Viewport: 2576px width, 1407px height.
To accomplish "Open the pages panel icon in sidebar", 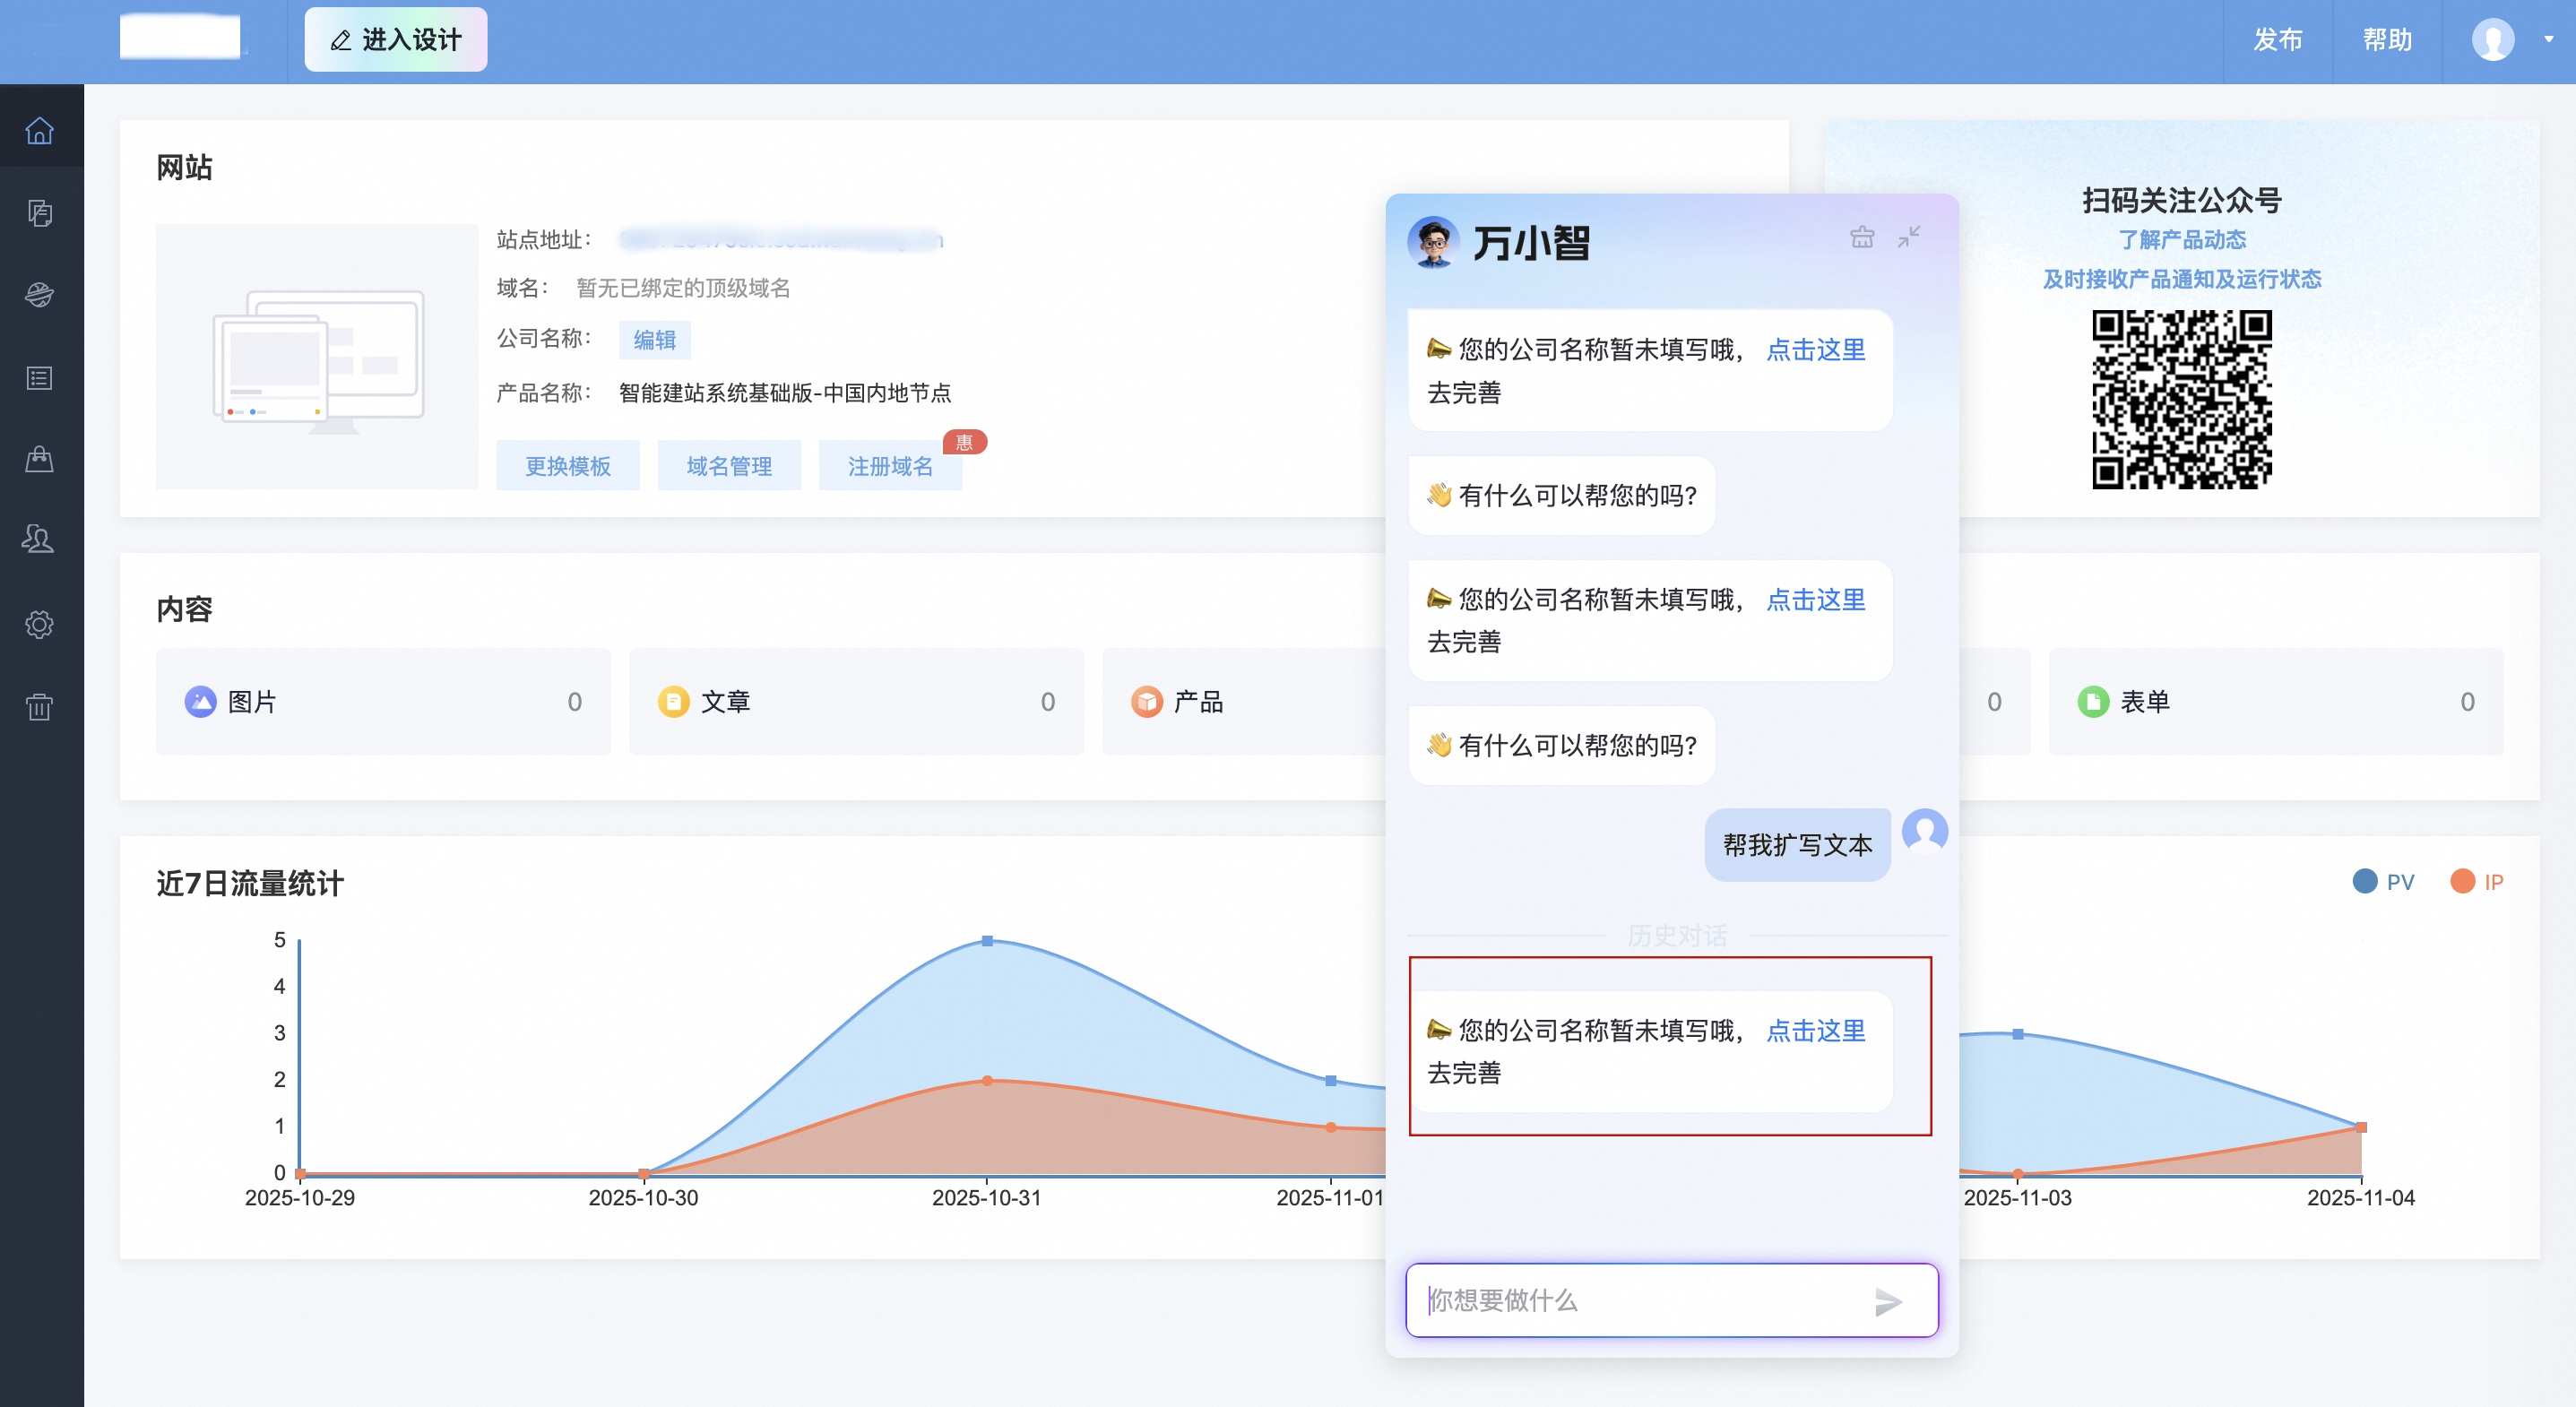I will [x=40, y=213].
